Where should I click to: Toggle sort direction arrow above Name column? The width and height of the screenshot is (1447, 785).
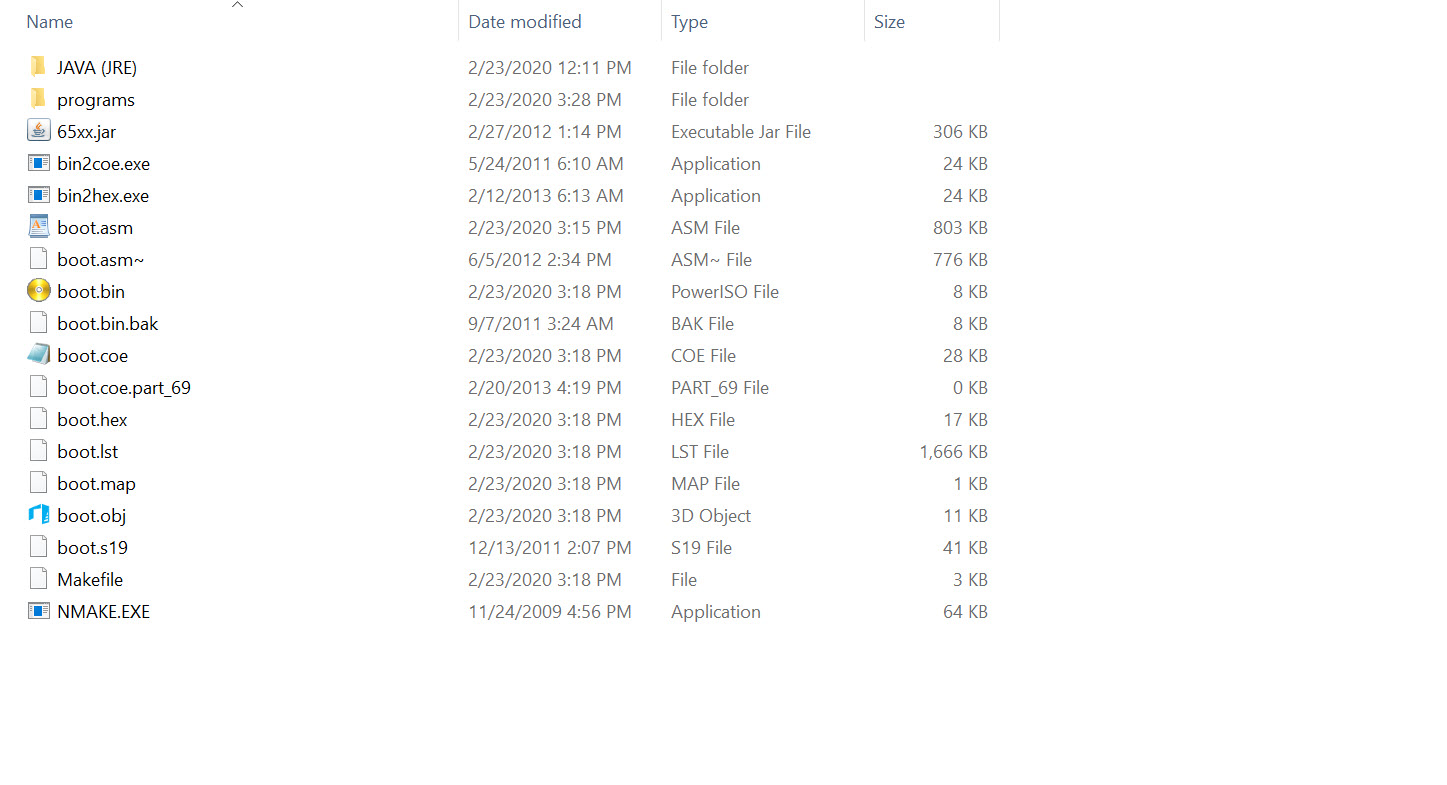click(x=237, y=5)
